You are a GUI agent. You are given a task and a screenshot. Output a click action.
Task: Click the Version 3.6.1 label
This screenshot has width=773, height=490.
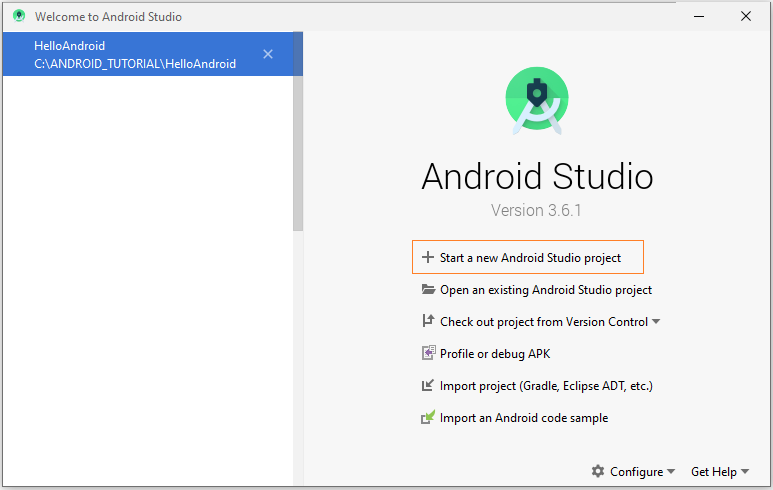point(536,210)
